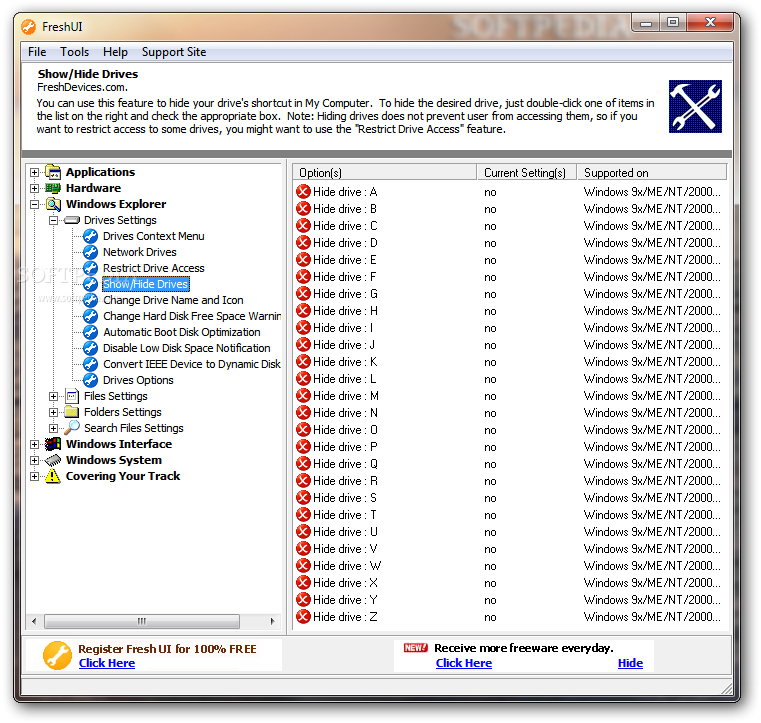761x723 pixels.
Task: Click the Click Here link for more freeware
Action: [463, 663]
